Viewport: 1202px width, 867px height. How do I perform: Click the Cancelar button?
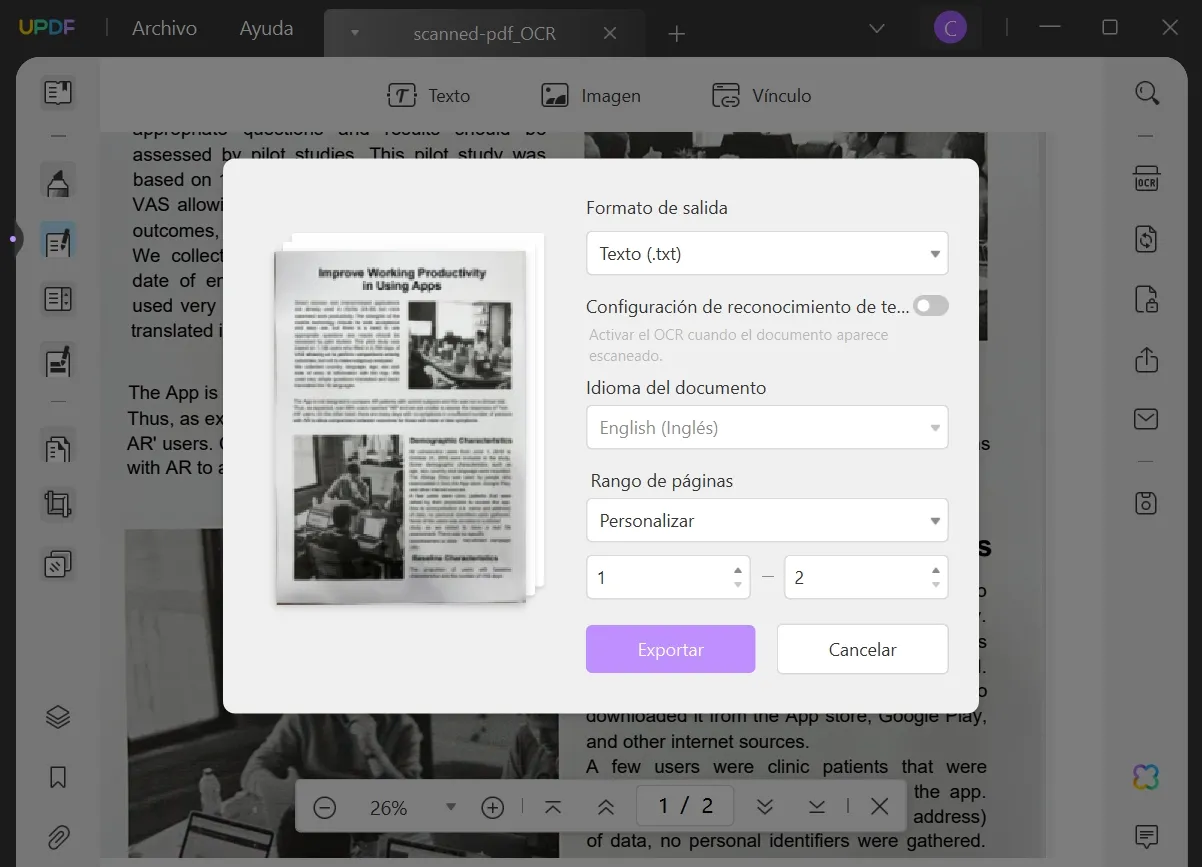(x=862, y=649)
